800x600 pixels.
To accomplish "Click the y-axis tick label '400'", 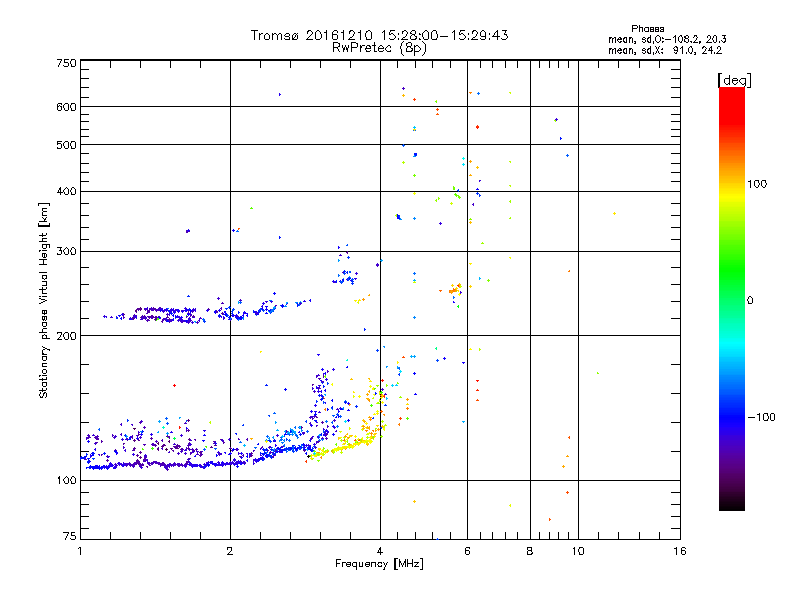I will pyautogui.click(x=66, y=191).
